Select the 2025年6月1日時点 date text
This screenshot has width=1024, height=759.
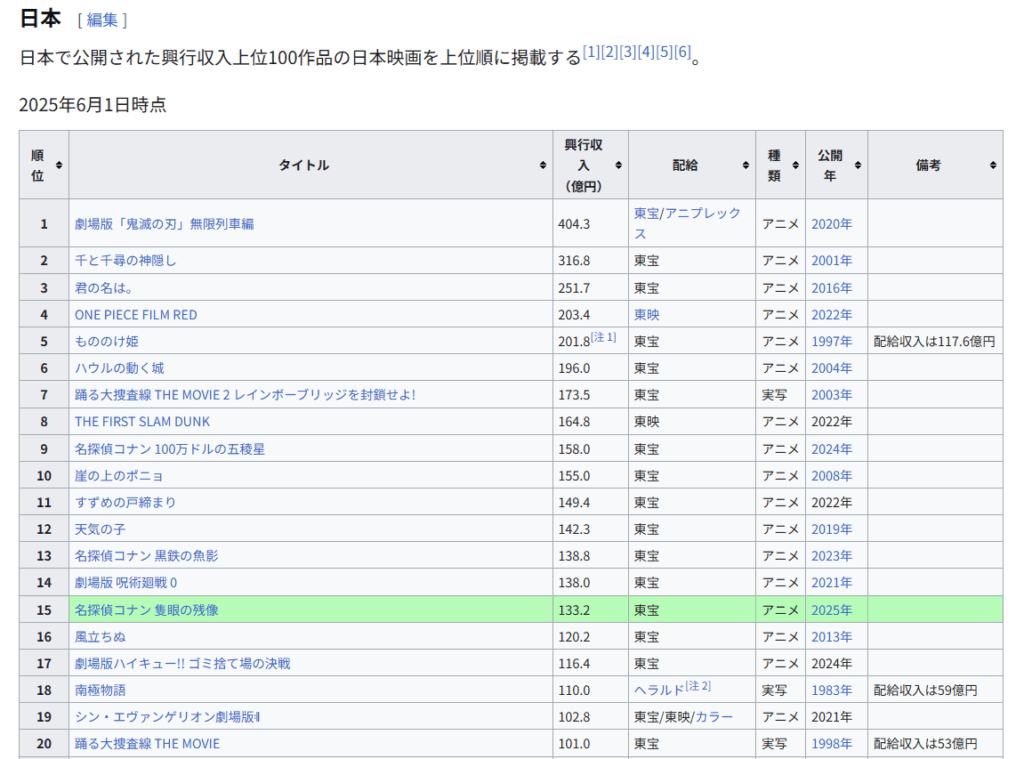click(93, 105)
